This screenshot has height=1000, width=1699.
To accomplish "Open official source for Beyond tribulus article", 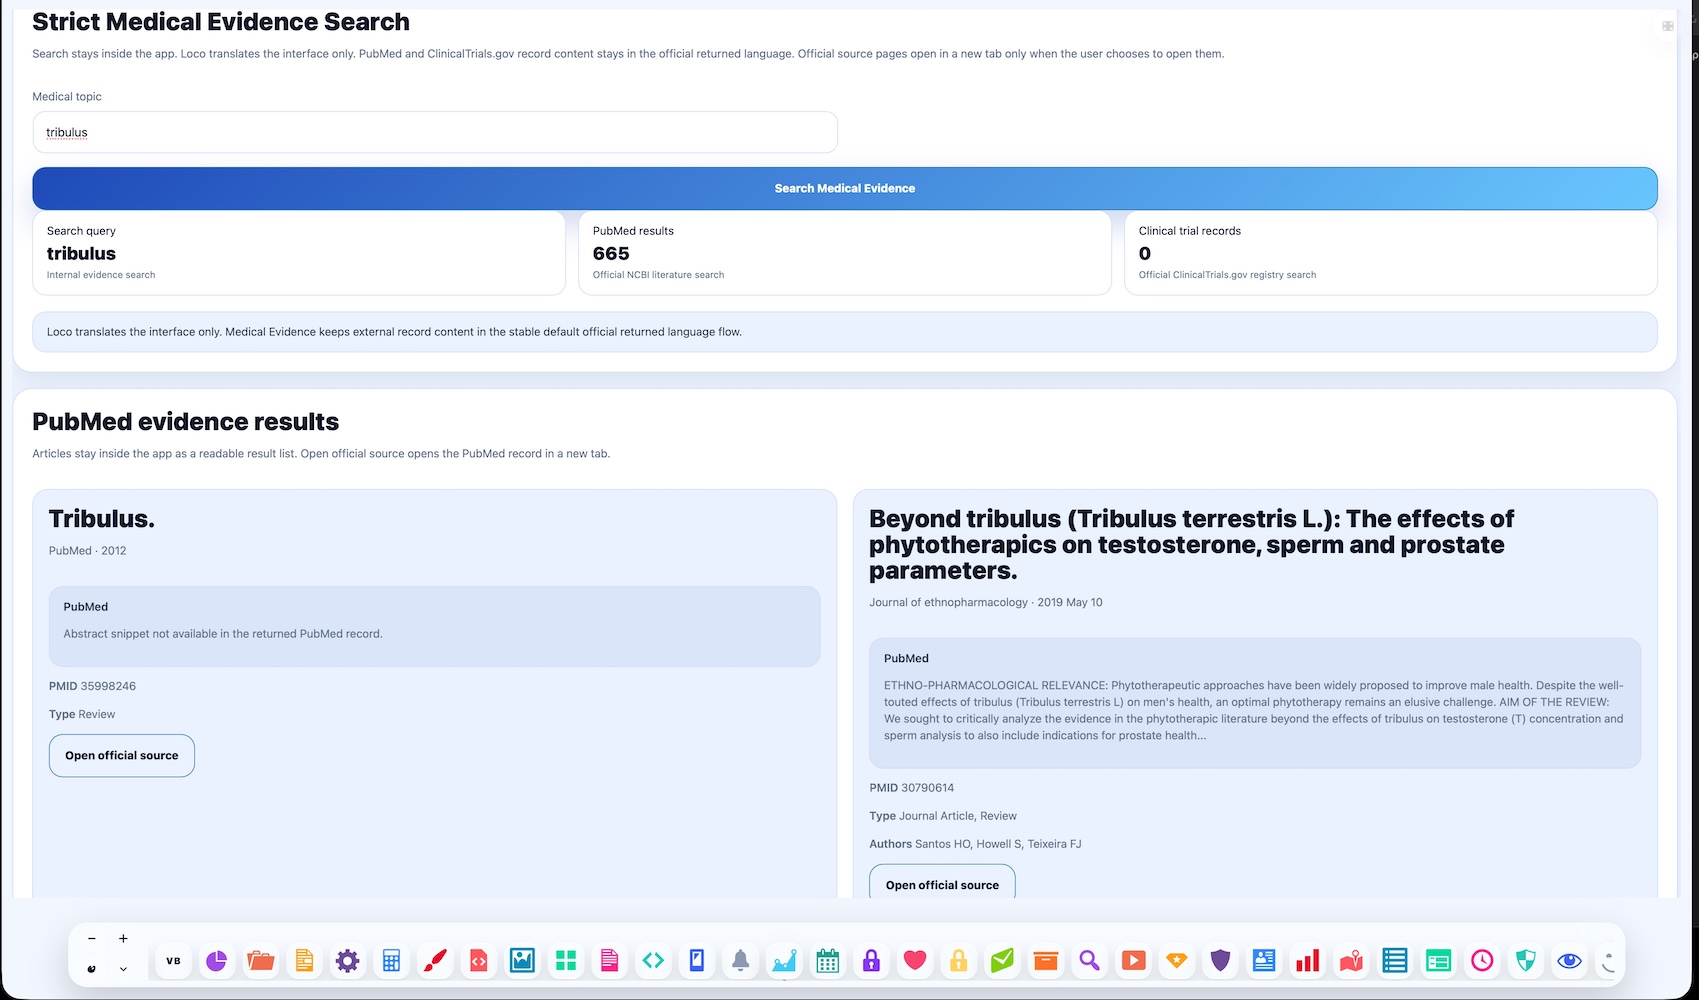I will click(x=942, y=884).
